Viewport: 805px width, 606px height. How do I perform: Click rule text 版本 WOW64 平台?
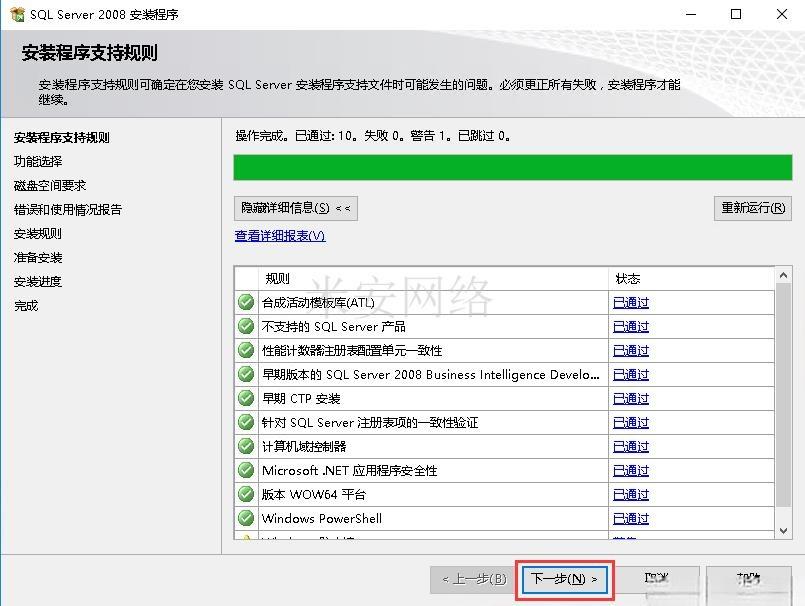click(x=314, y=495)
